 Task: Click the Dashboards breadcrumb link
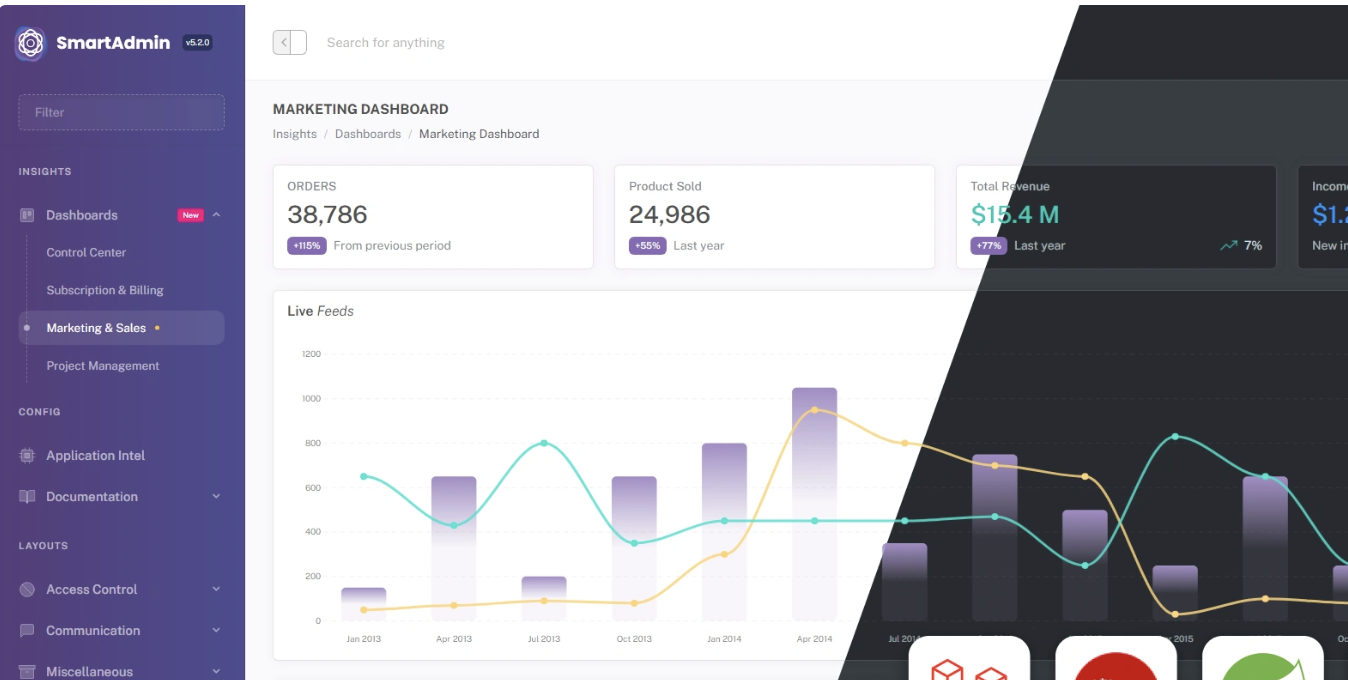[x=368, y=134]
